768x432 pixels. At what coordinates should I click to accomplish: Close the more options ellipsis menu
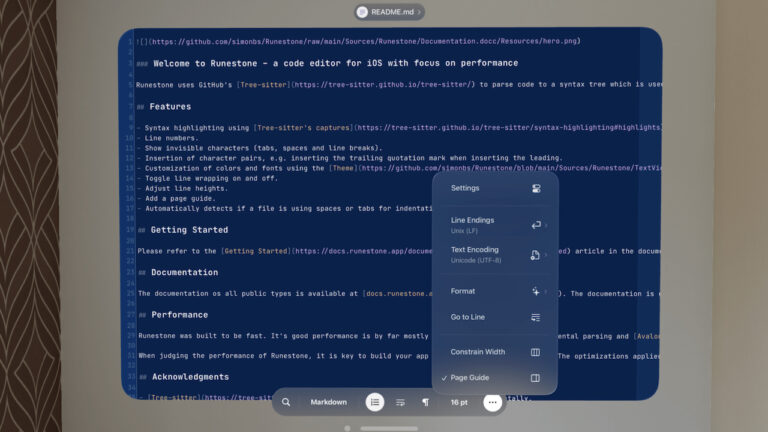492,402
